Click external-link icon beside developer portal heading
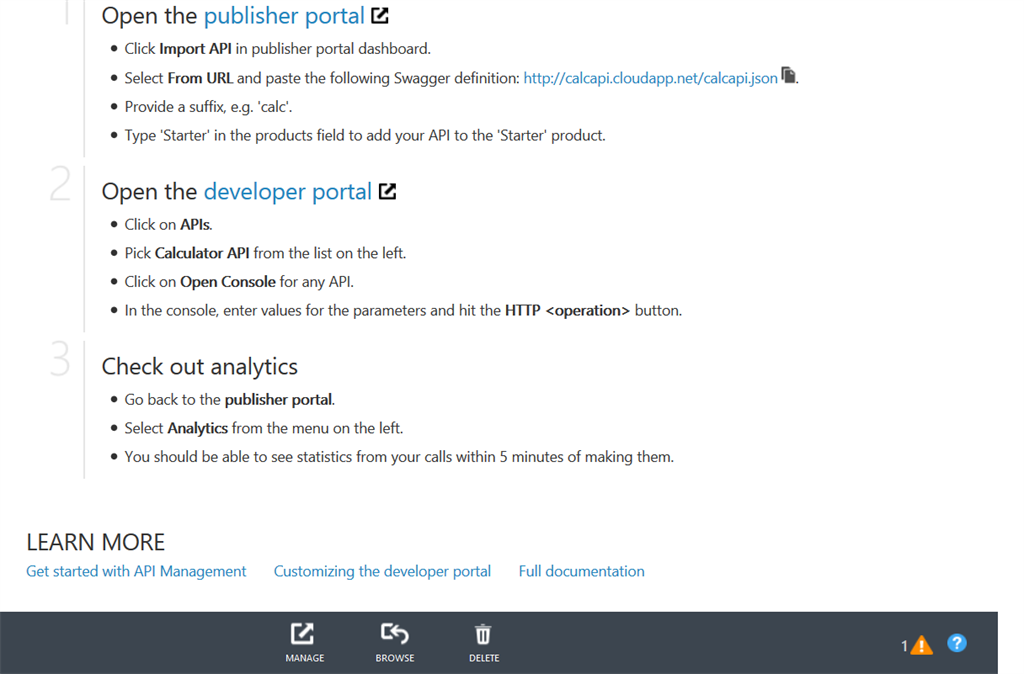This screenshot has width=1024, height=674. (x=387, y=191)
